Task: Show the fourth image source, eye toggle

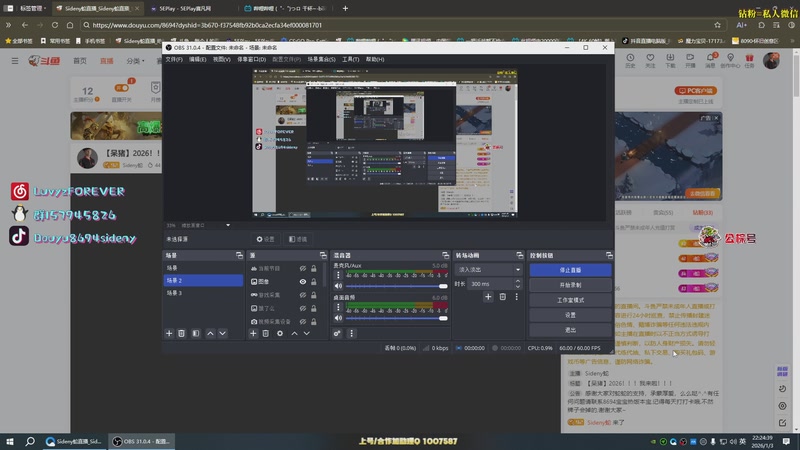Action: (303, 308)
